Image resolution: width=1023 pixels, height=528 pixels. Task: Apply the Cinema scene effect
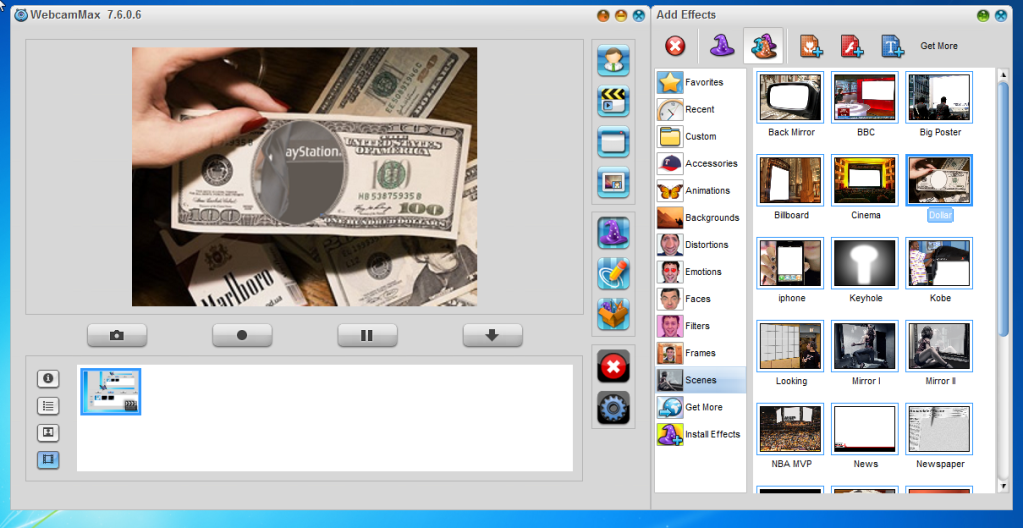tap(865, 180)
